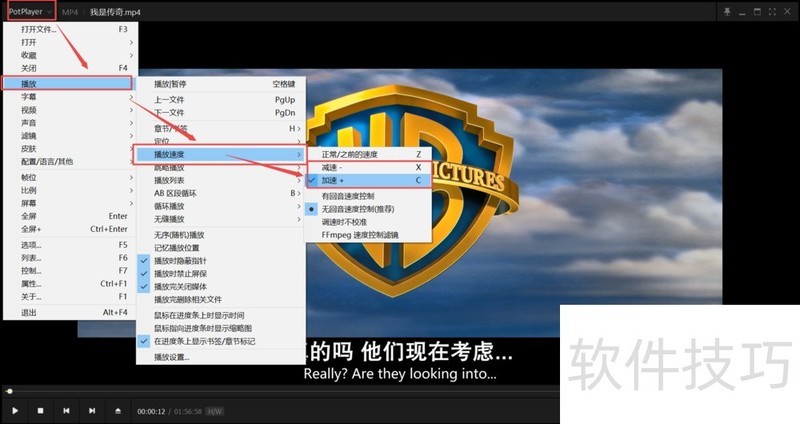Click the Play button in control bar

(15, 411)
